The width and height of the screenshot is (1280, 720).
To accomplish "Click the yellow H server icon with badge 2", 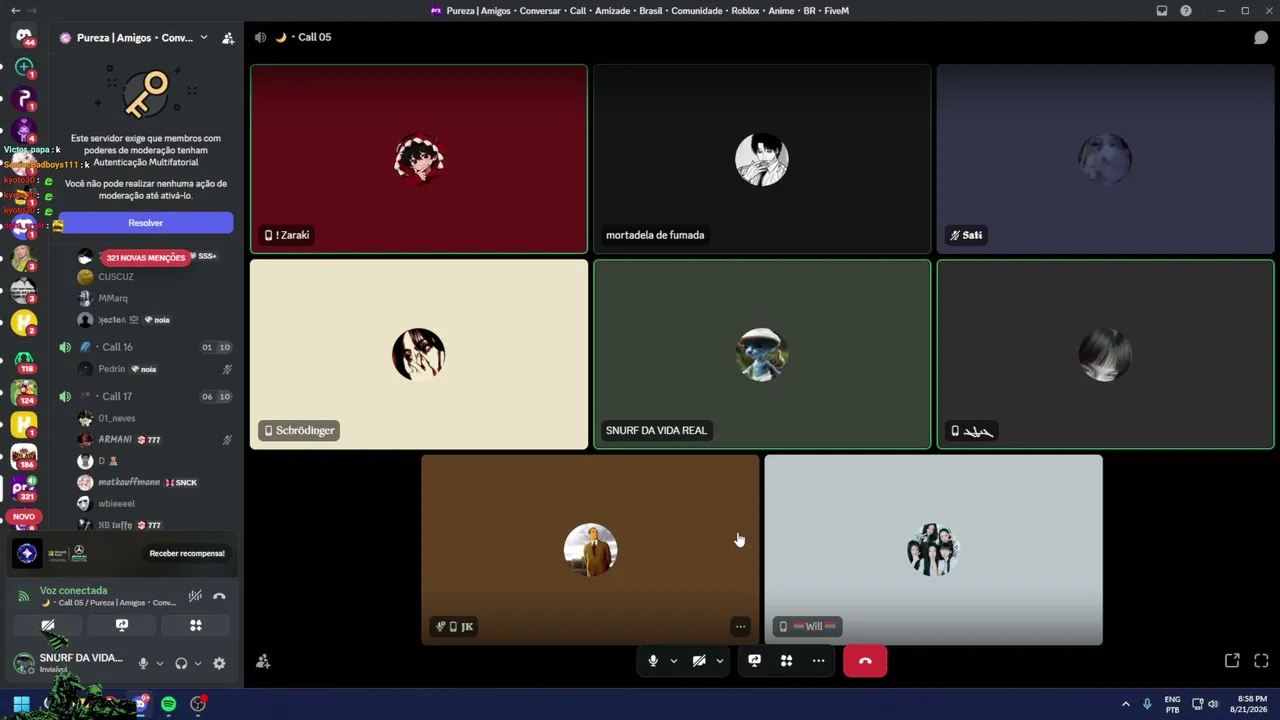I will click(x=24, y=323).
